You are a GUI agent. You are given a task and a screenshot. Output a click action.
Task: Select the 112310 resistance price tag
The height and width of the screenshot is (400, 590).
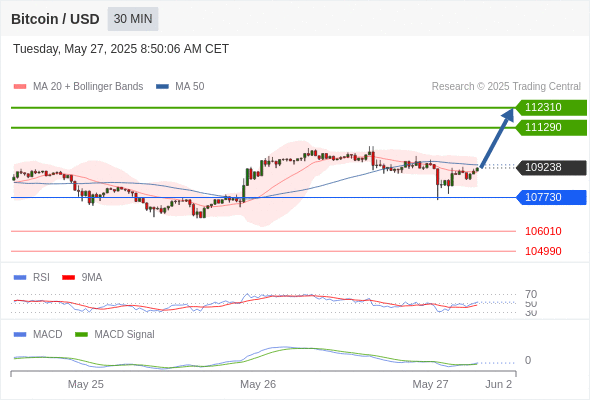click(551, 108)
